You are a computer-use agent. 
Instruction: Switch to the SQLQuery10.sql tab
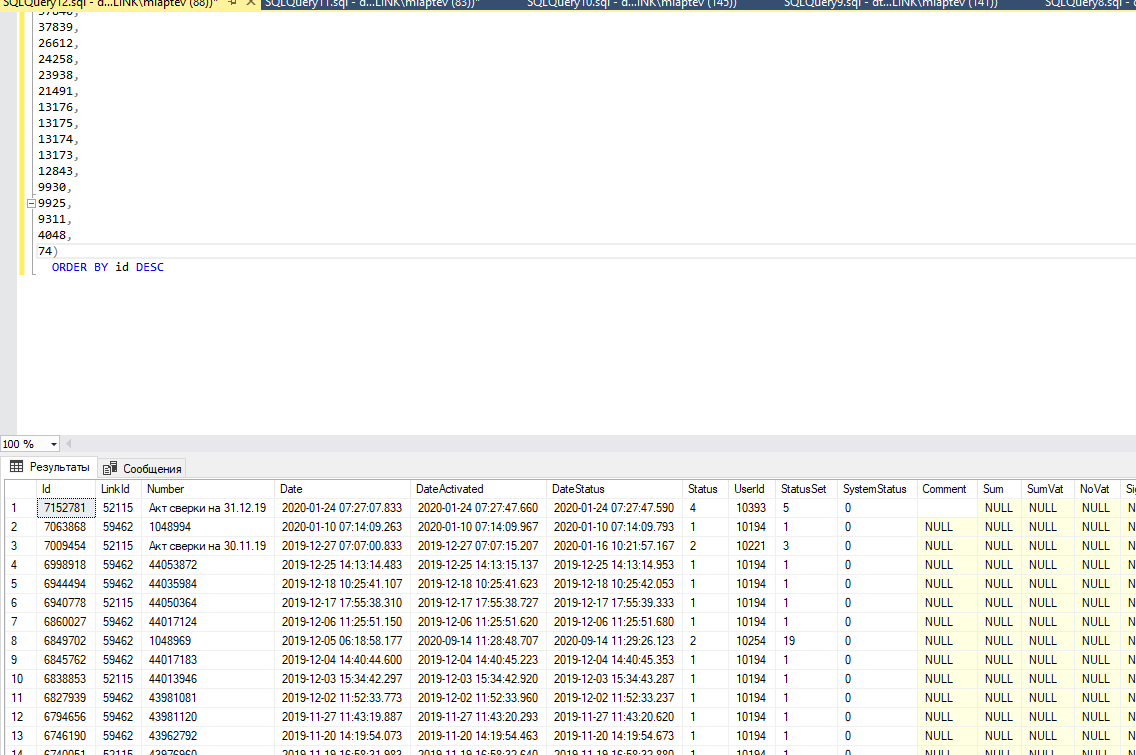tap(631, 4)
